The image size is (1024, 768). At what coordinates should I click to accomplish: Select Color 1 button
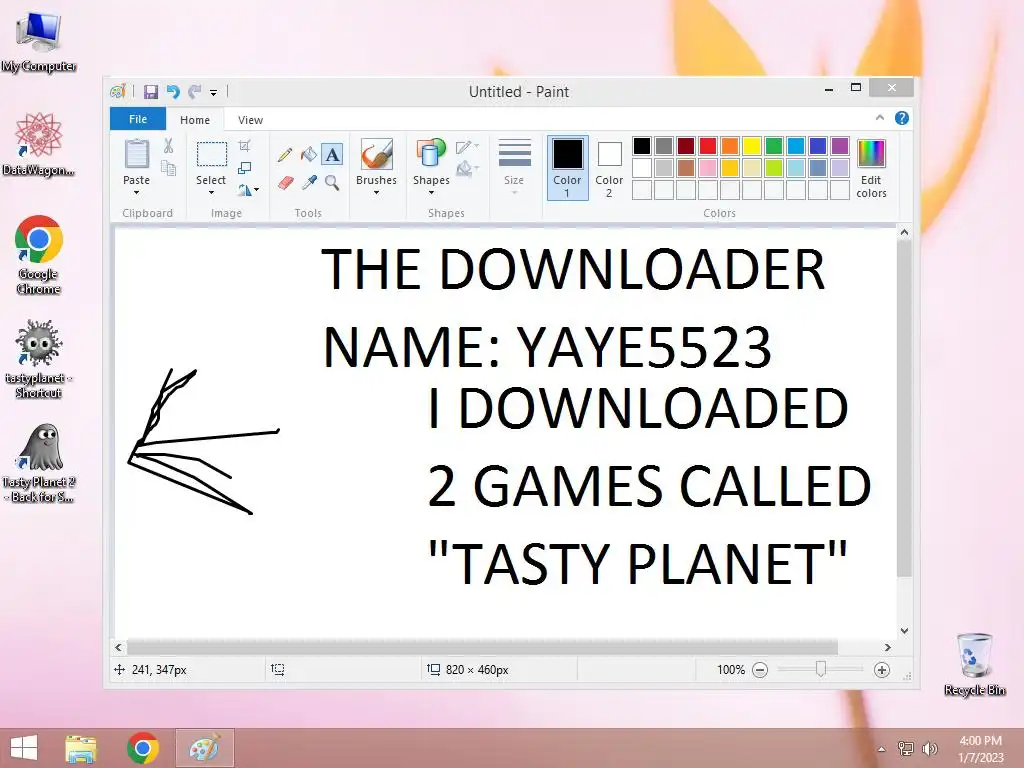pos(568,167)
